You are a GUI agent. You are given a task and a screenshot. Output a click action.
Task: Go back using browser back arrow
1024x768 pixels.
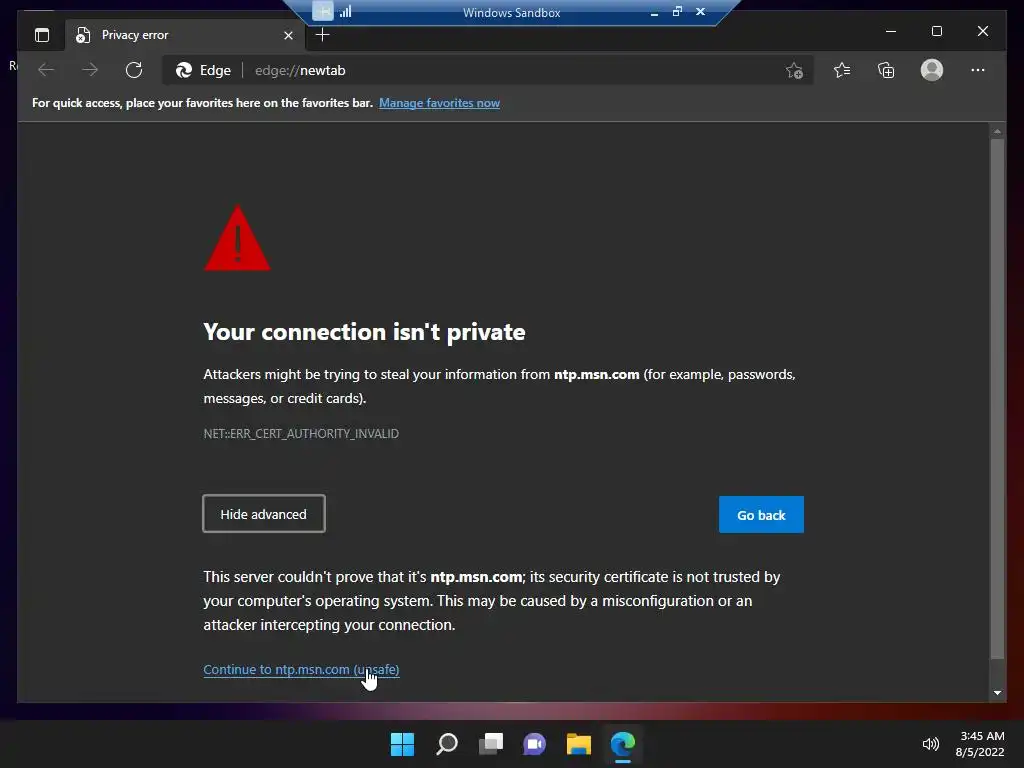[x=46, y=70]
